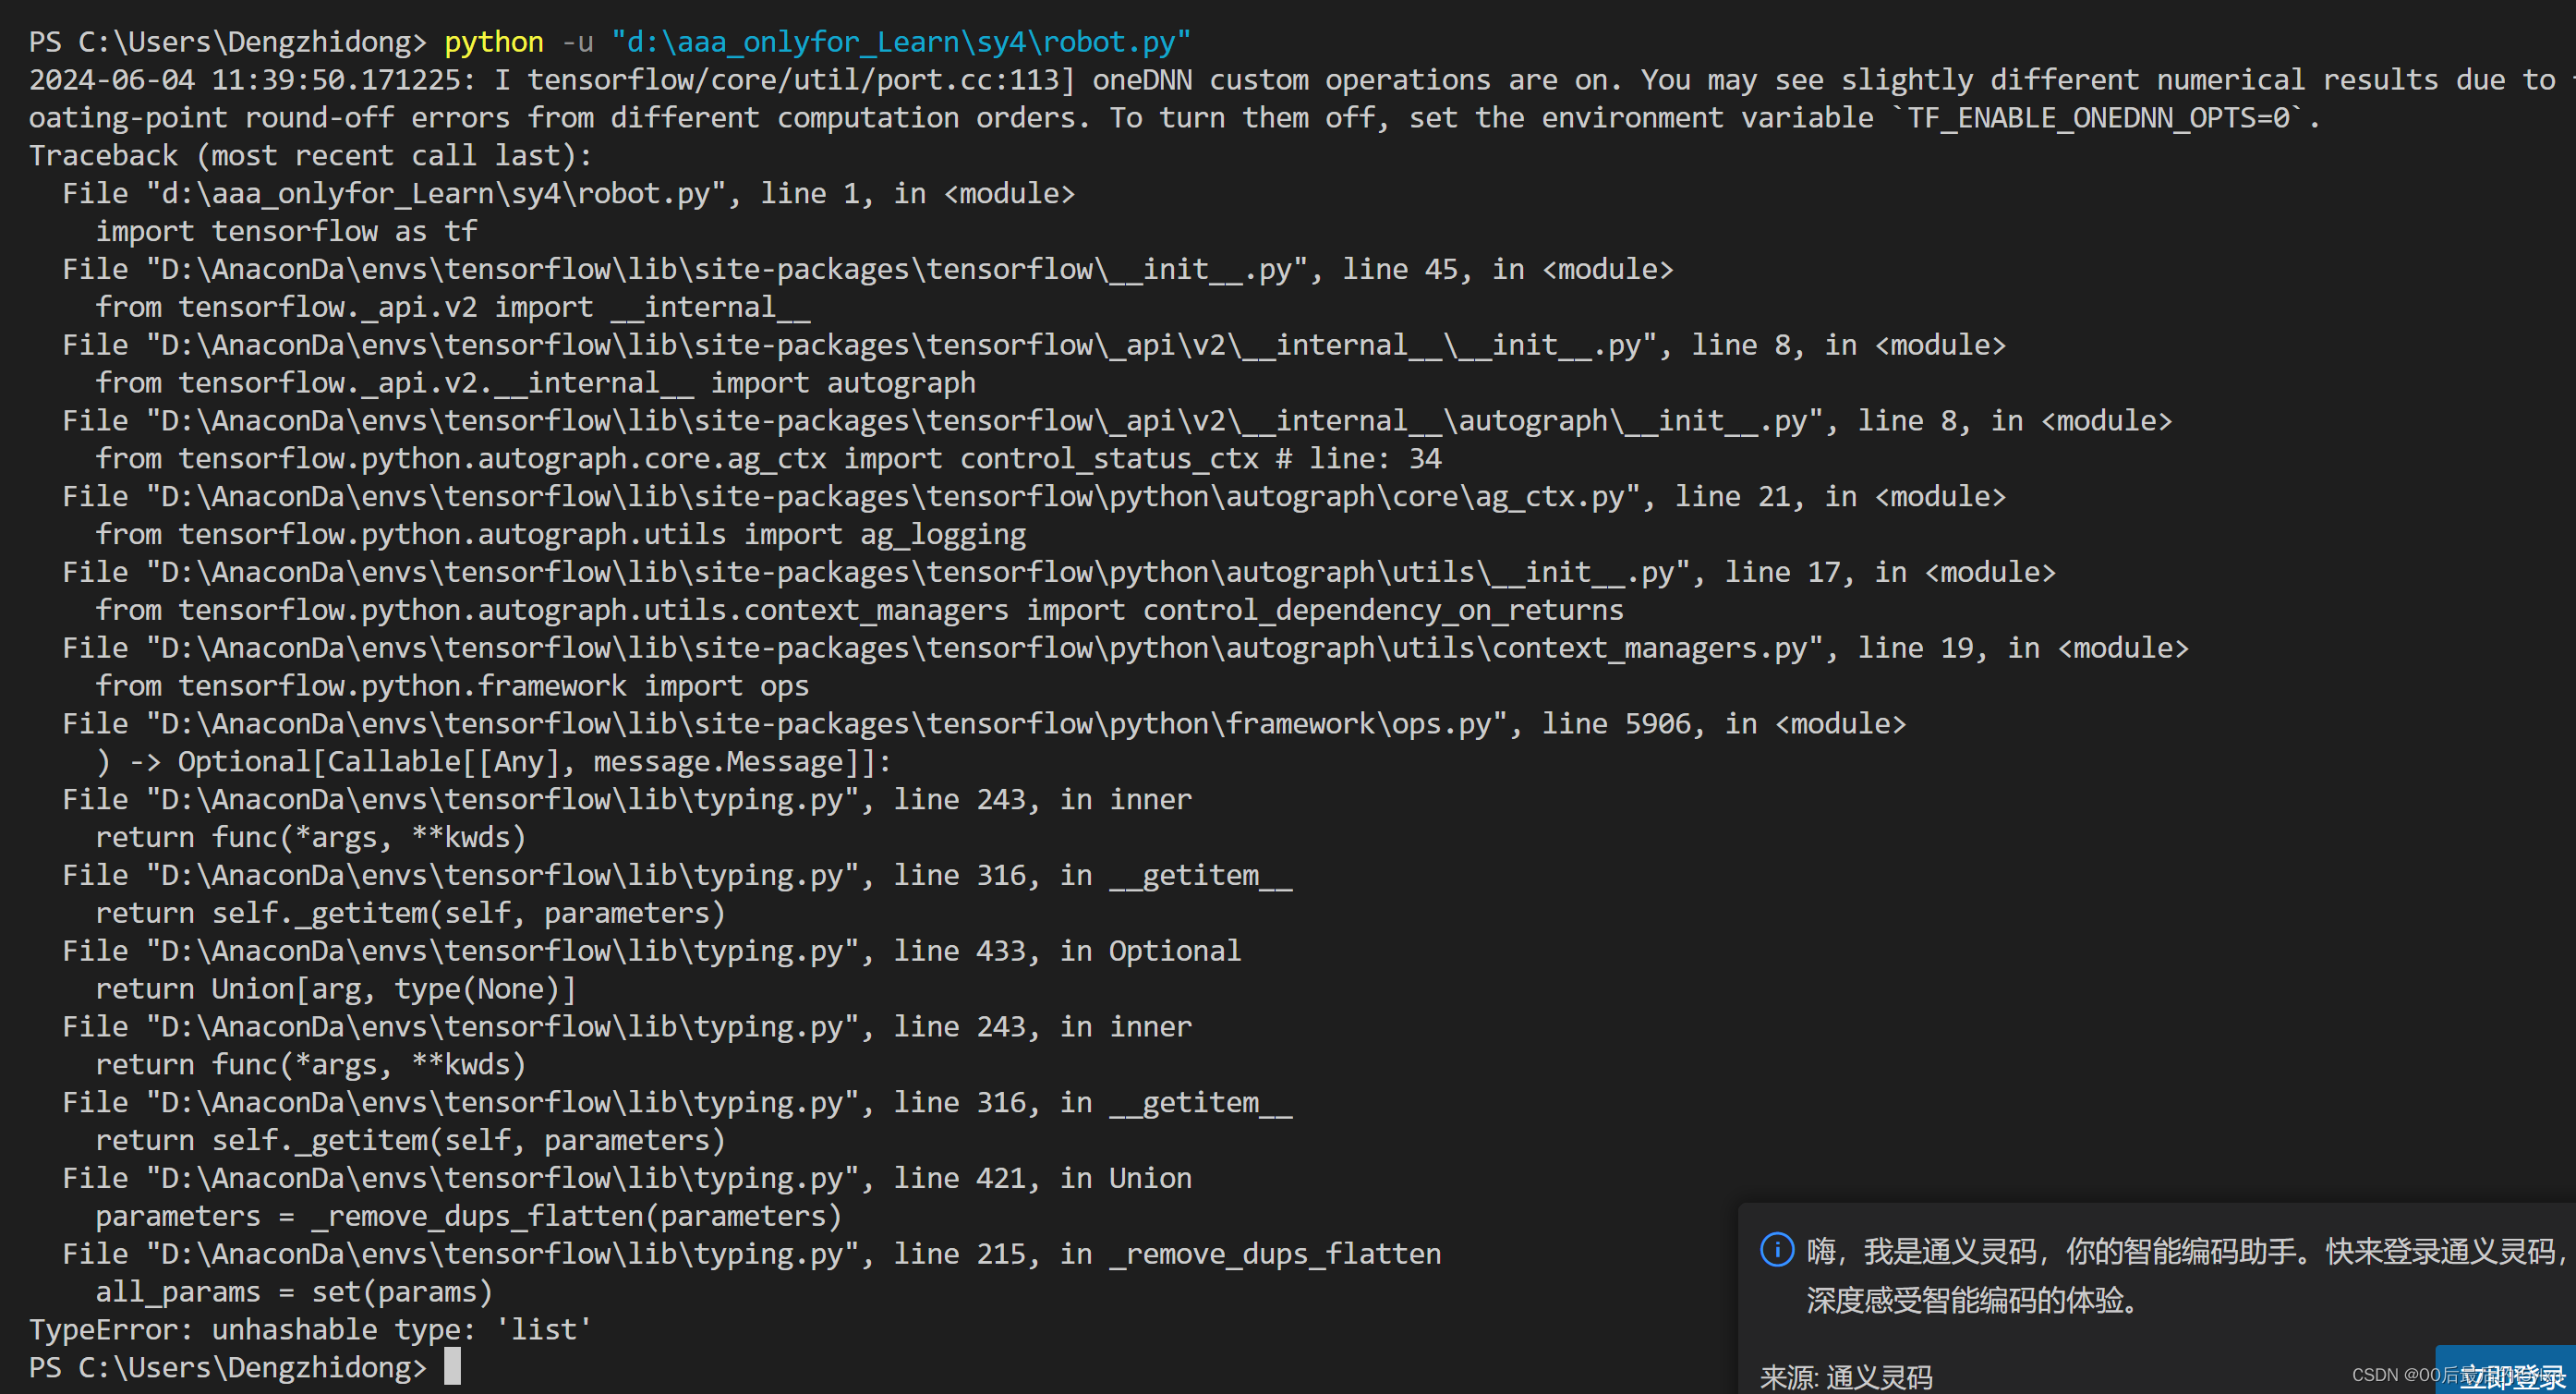Screen dimensions: 2576x1394
Task: Click the typing.py line 243 file path
Action: (500, 798)
